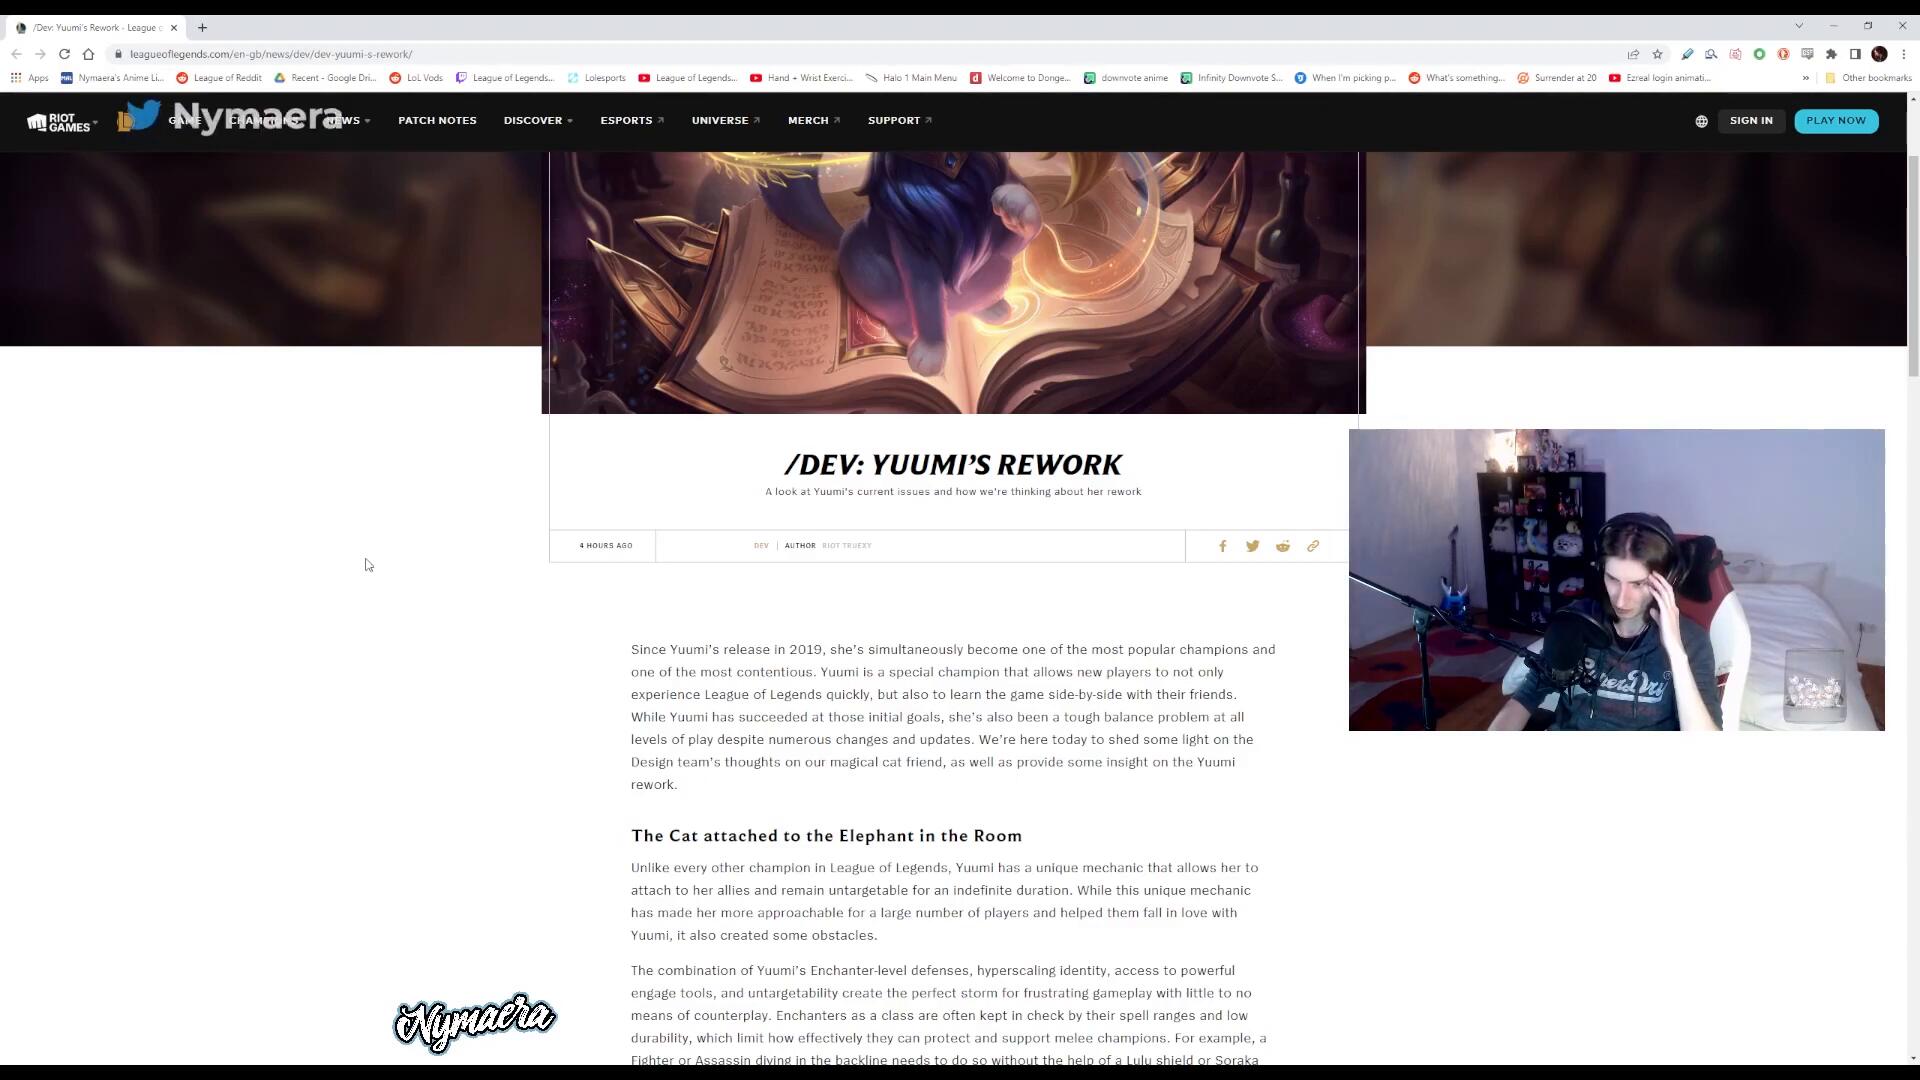Click the Riot Games logo
This screenshot has width=1920, height=1080.
[x=59, y=122]
